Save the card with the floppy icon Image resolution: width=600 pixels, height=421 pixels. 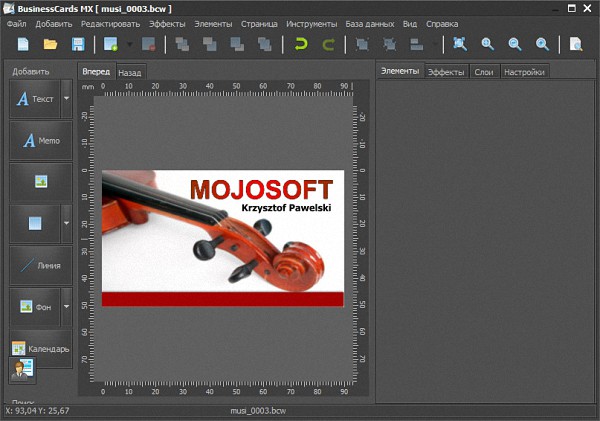click(77, 44)
